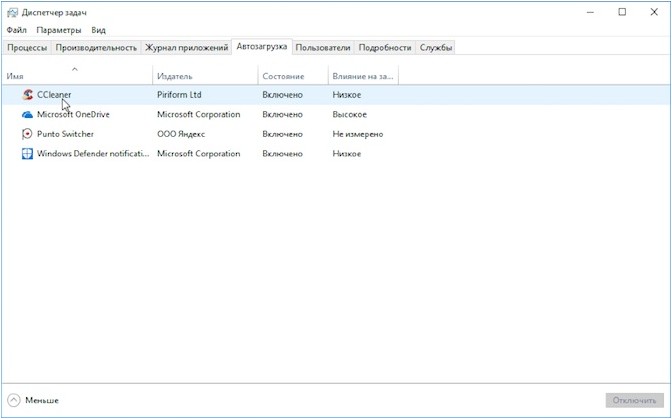
Task: Switch to the Службы tab
Action: (436, 48)
